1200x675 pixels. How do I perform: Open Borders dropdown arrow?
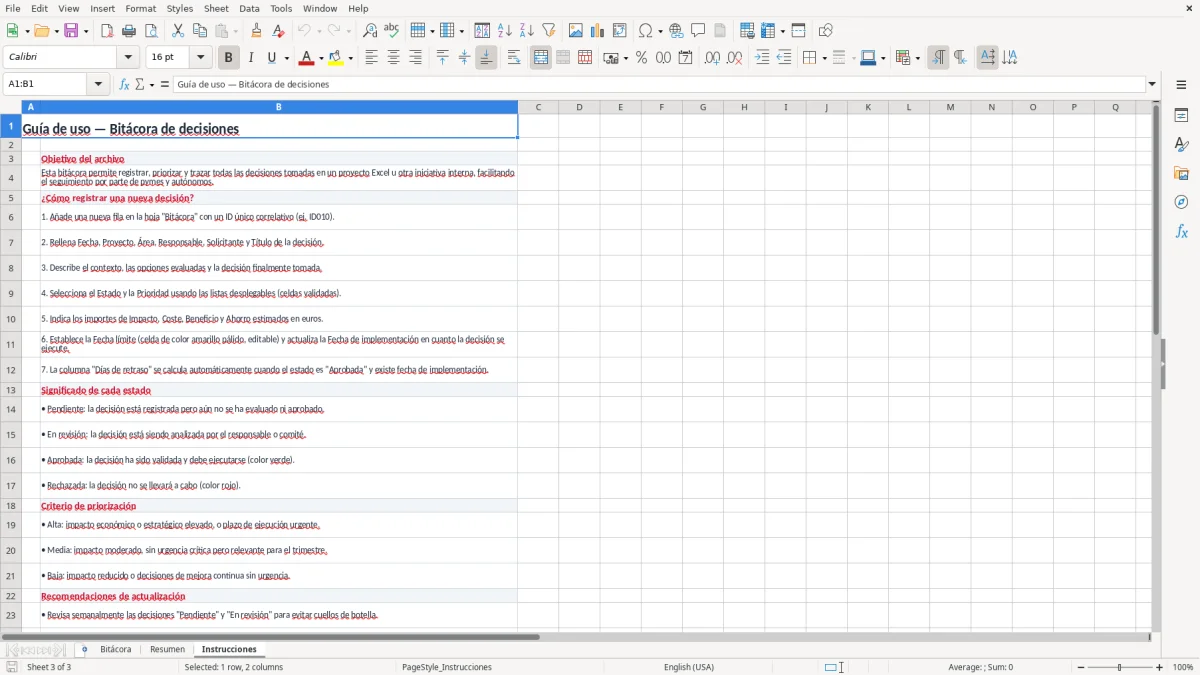click(824, 58)
